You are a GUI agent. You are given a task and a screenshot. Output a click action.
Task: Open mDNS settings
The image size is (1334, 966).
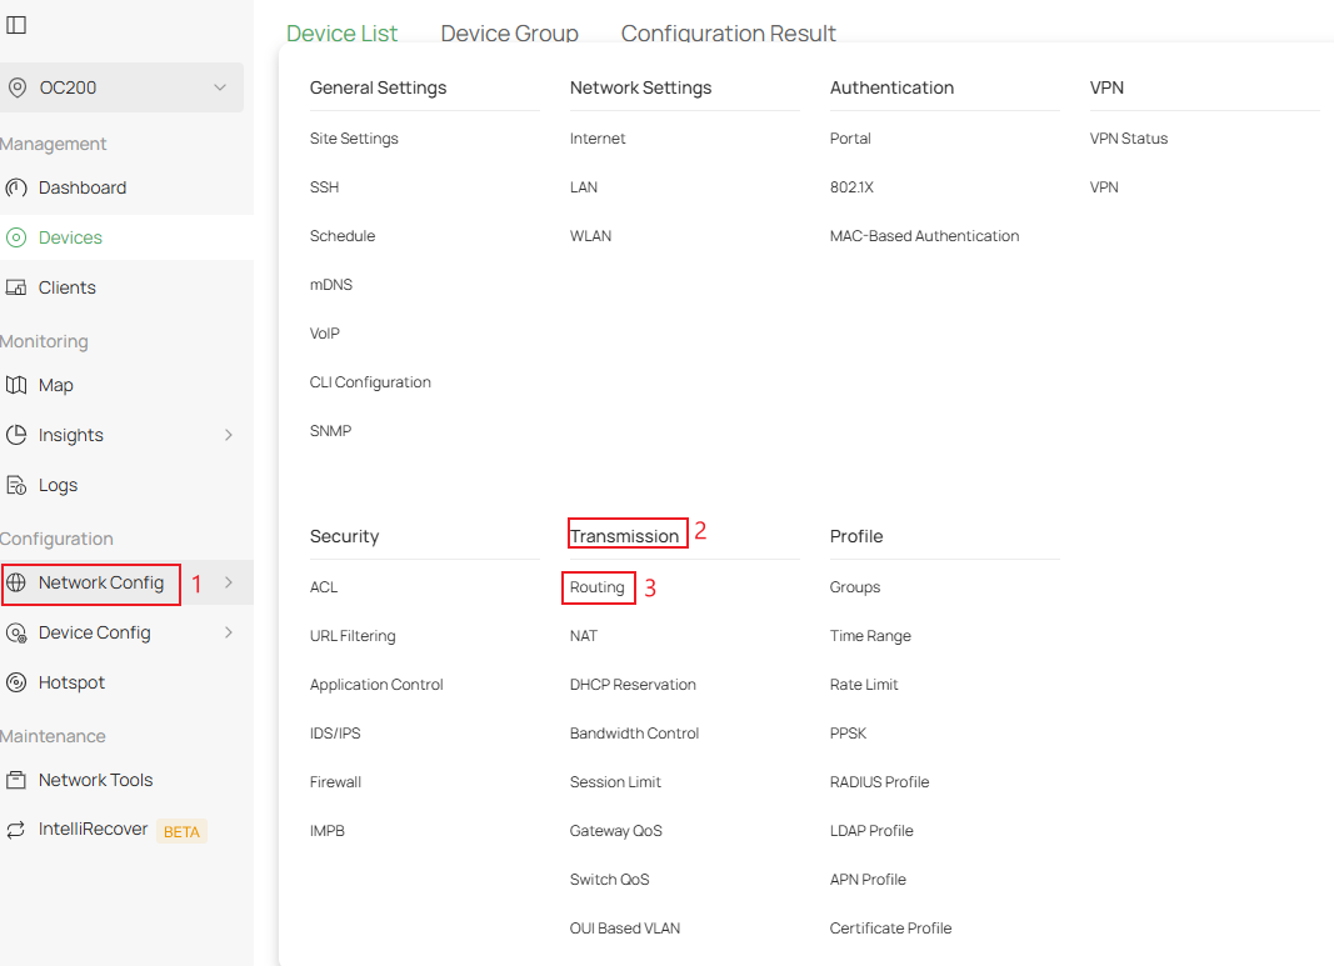click(x=331, y=285)
